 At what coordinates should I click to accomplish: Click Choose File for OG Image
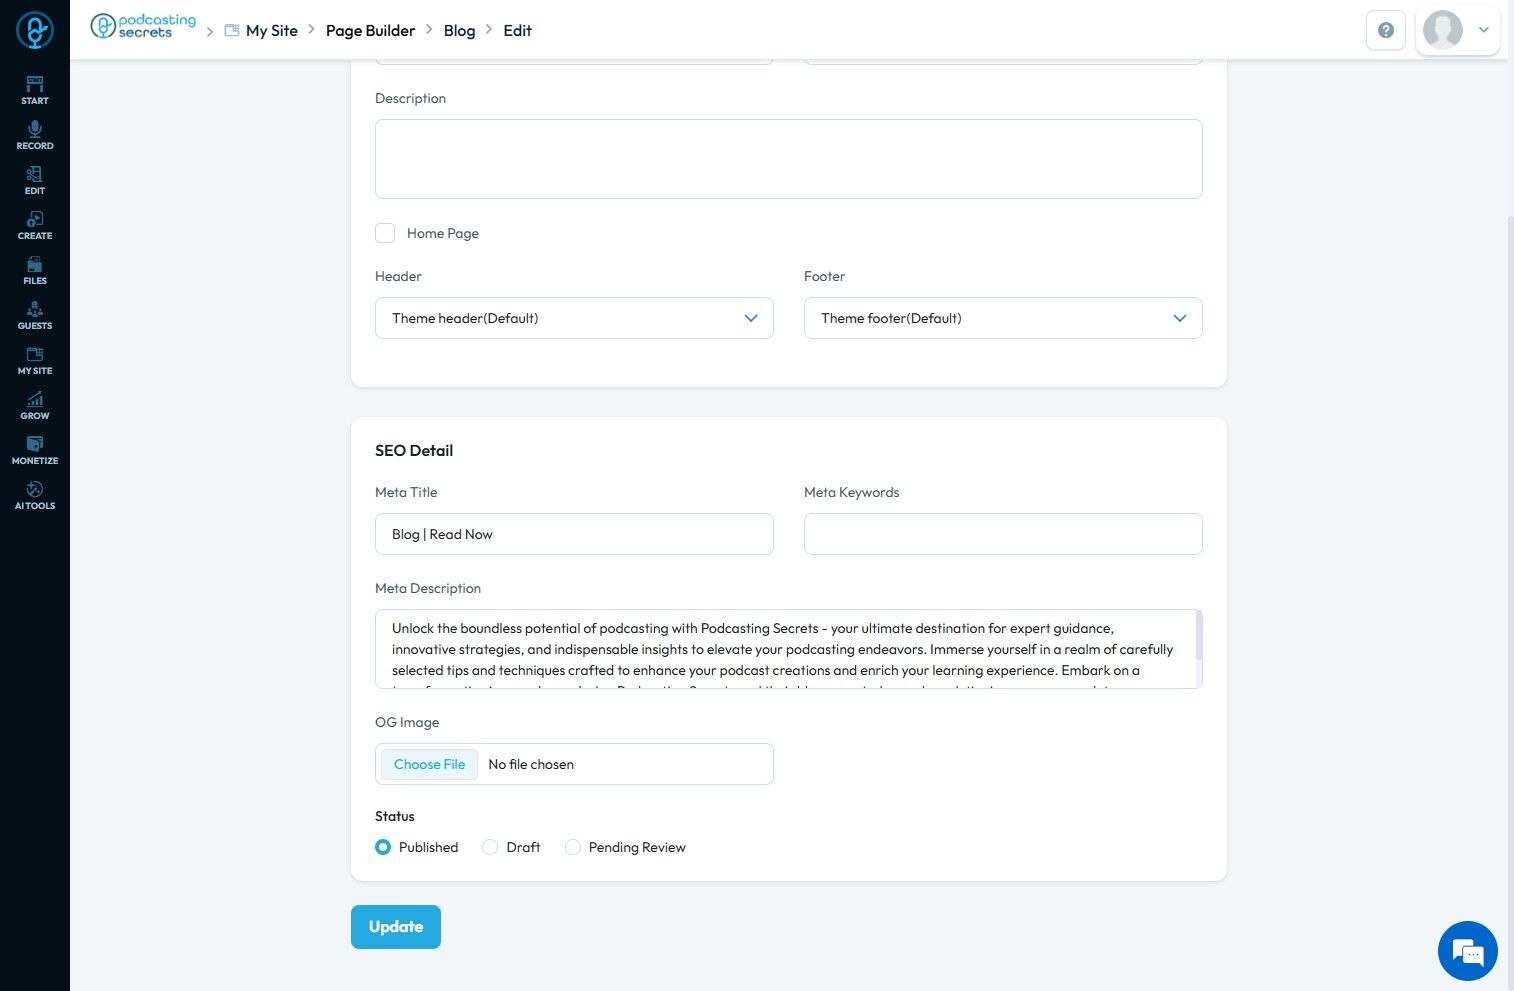pos(429,764)
